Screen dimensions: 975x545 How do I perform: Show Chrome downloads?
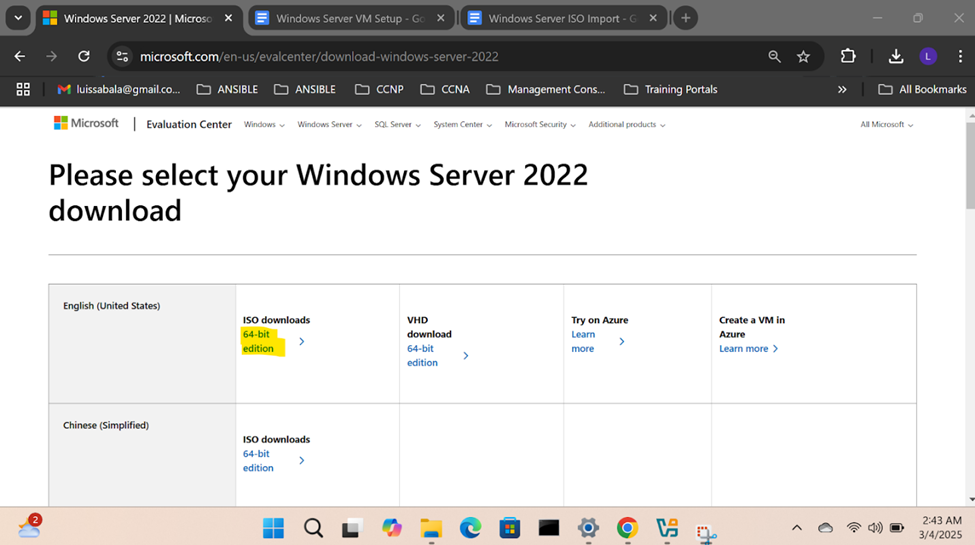pos(896,57)
